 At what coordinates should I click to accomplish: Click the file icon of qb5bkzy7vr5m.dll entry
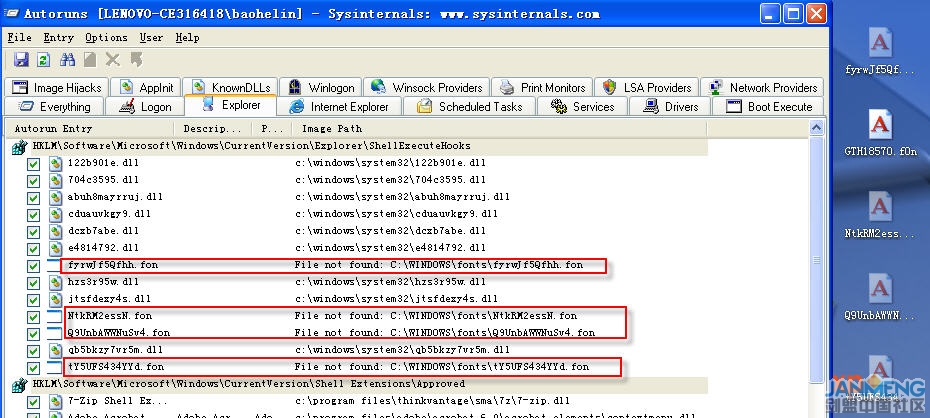pos(55,350)
